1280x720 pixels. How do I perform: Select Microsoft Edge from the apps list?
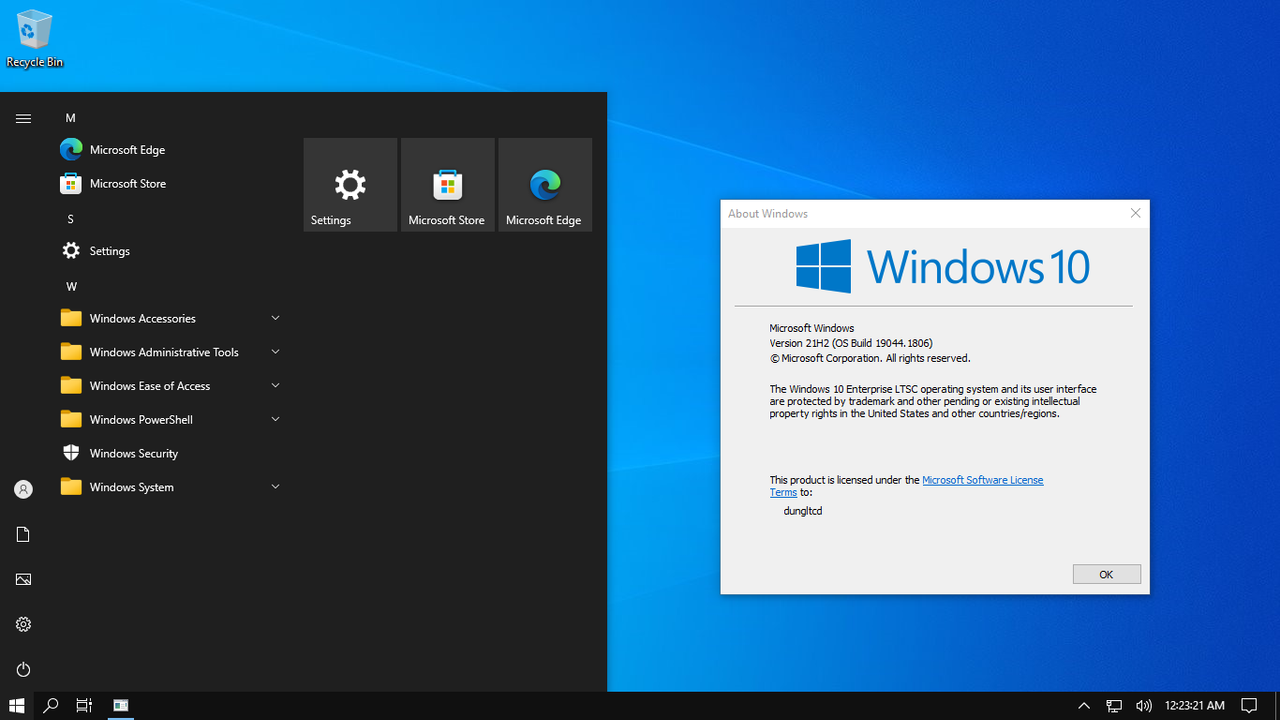(127, 149)
